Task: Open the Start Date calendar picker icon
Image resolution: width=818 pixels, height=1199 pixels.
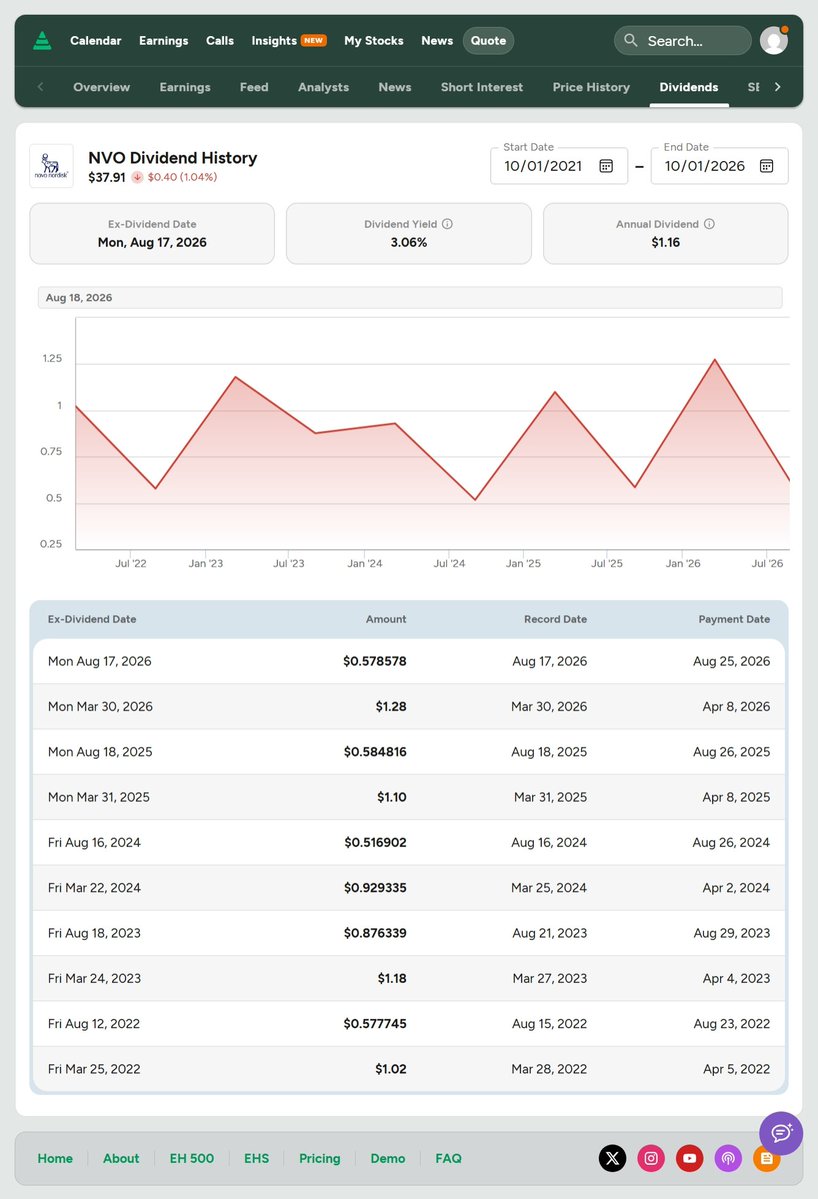Action: tap(606, 166)
